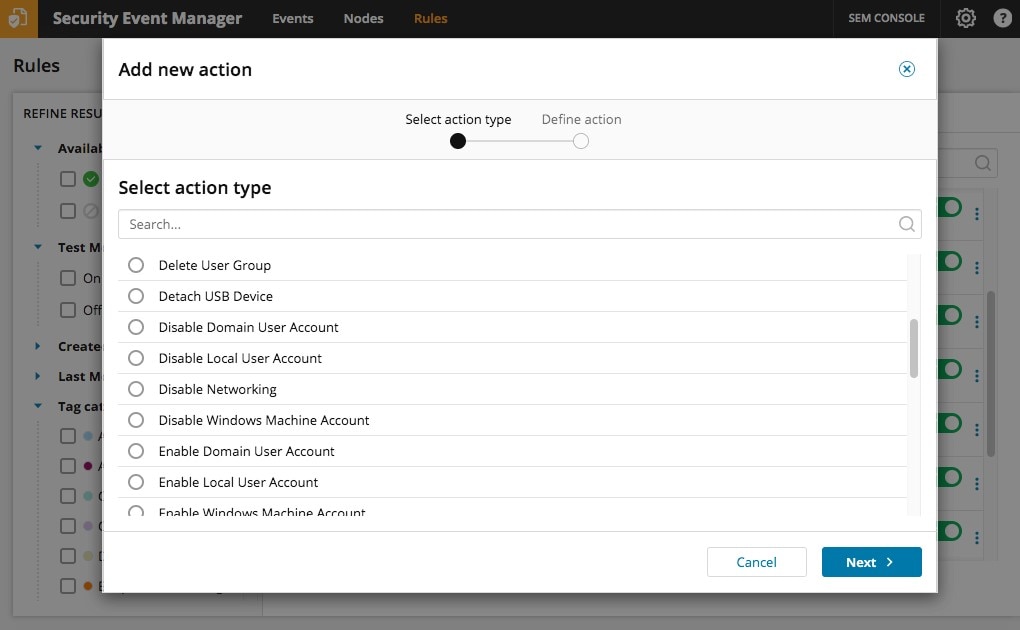Image resolution: width=1020 pixels, height=630 pixels.
Task: Click the green check status icon in sidebar
Action: coord(91,178)
